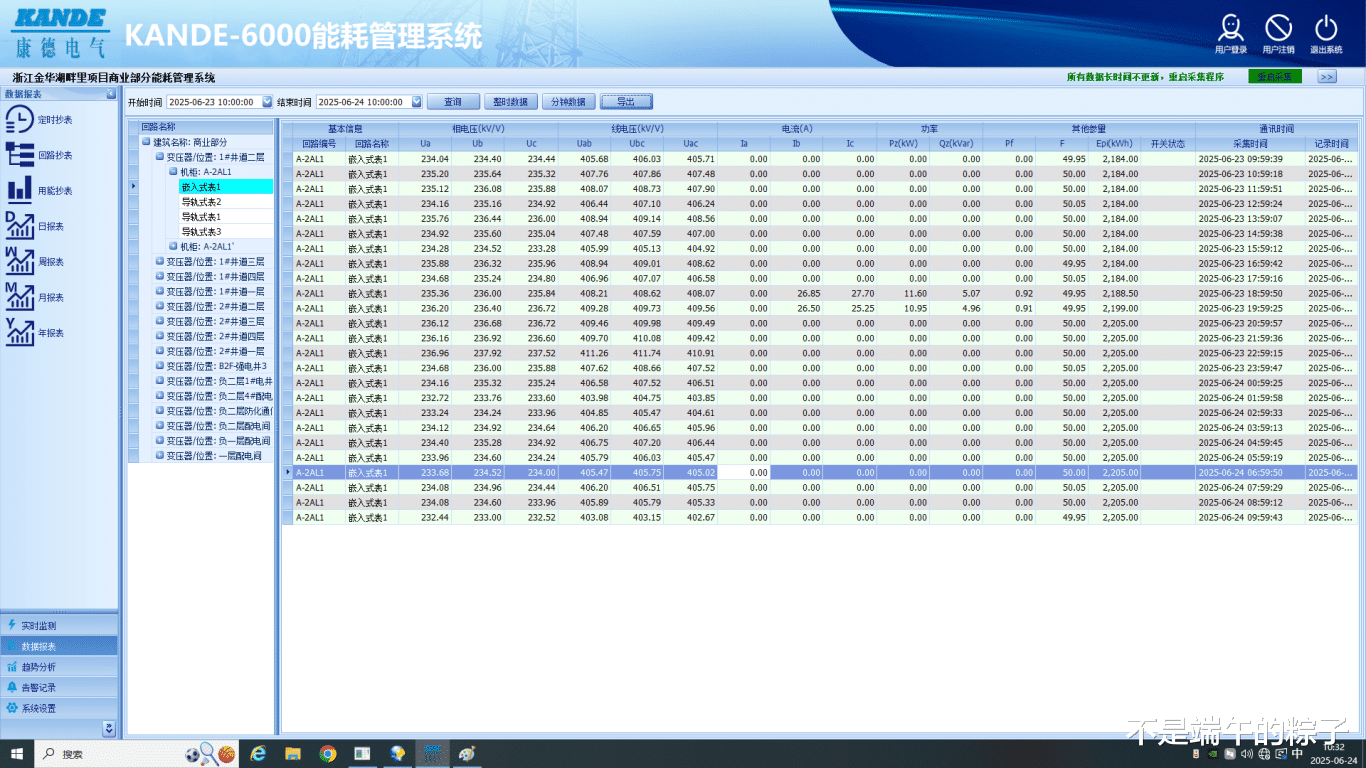Select 导轨式表2 in the circuit tree
Image resolution: width=1366 pixels, height=768 pixels.
coord(201,202)
